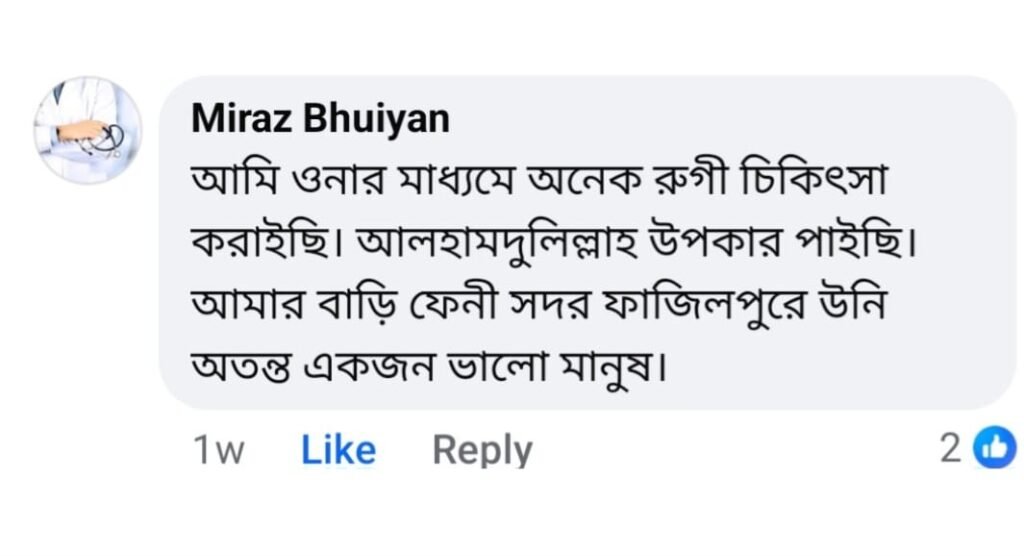Like Miraz Bhuiyan's comment
This screenshot has height=556, width=1024.
pos(338,451)
